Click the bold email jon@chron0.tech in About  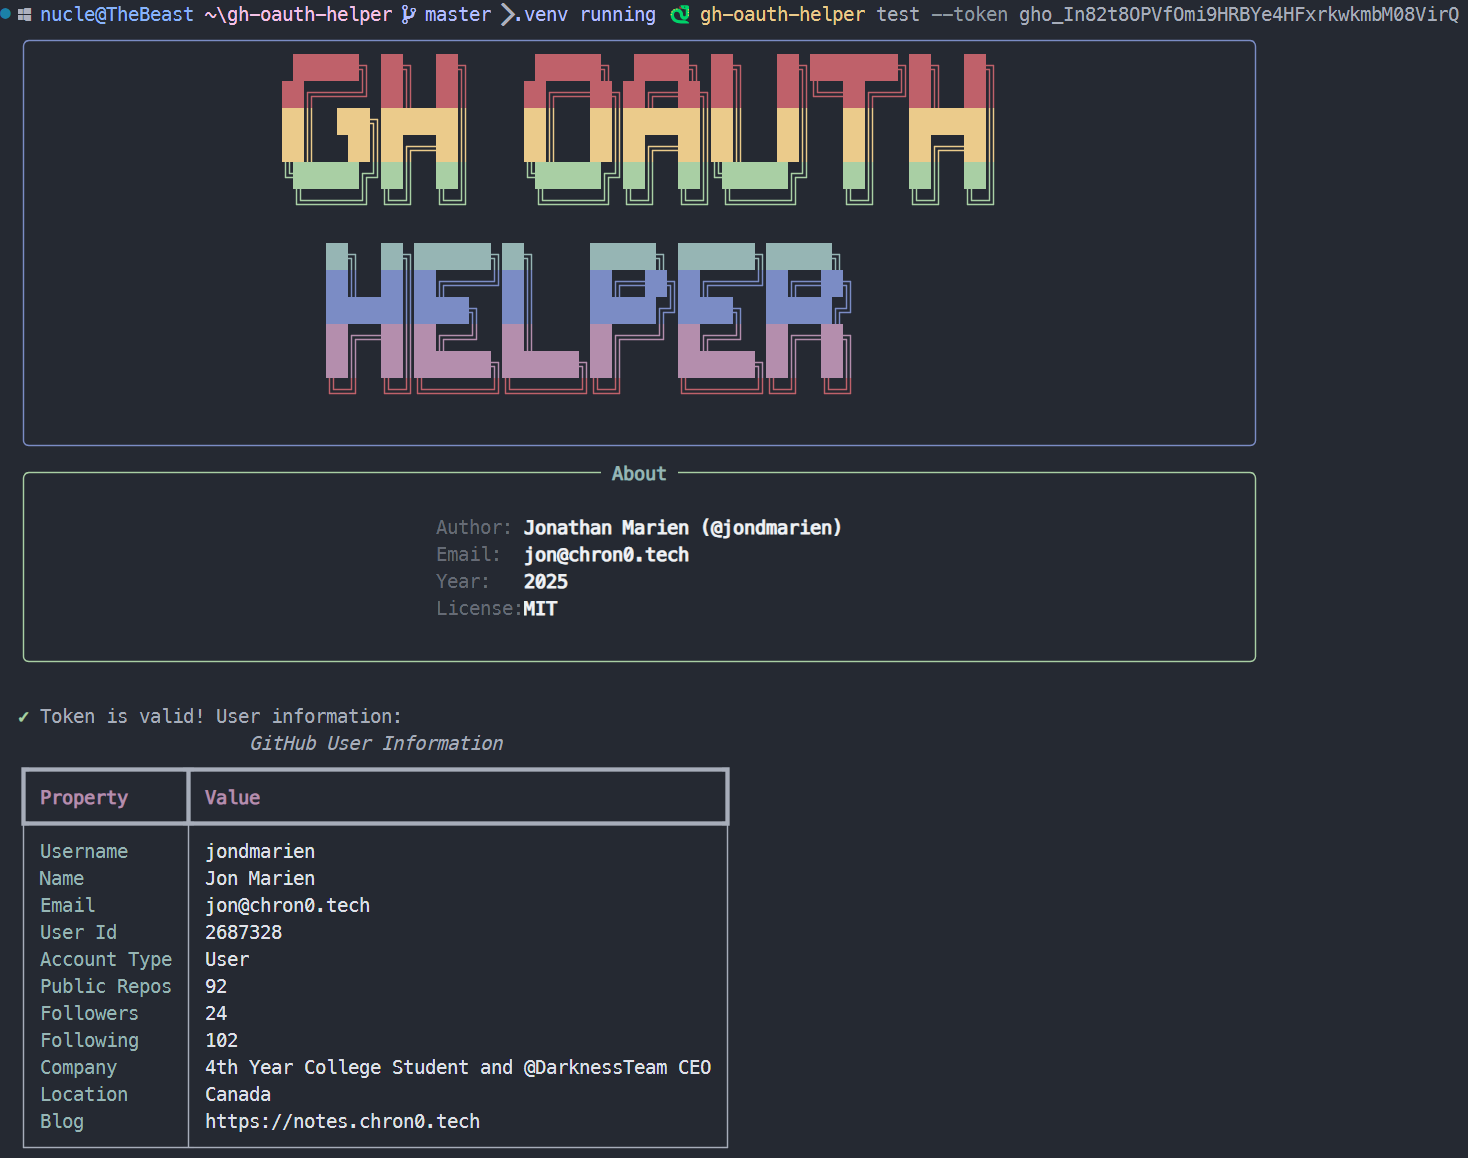pos(606,555)
